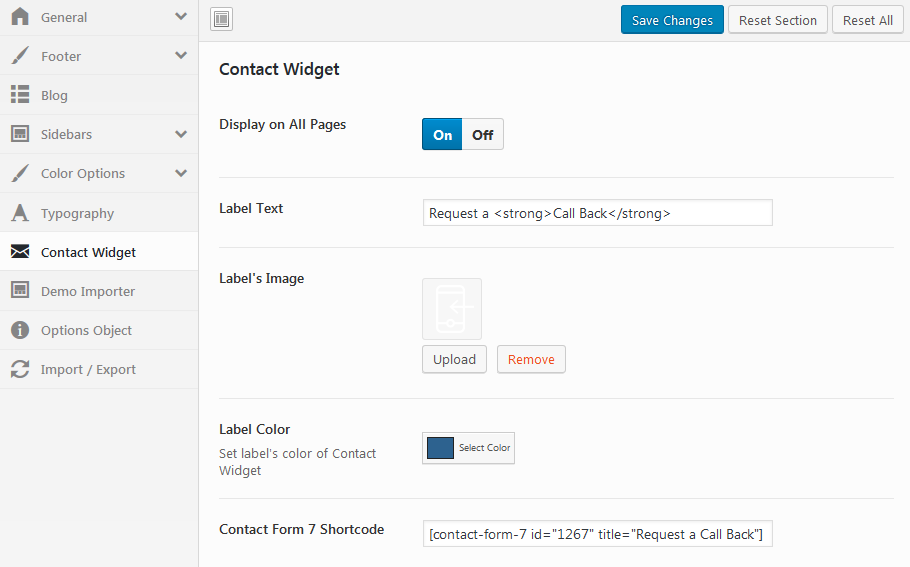Click the label image phone thumbnail
This screenshot has height=567, width=910.
tap(452, 309)
